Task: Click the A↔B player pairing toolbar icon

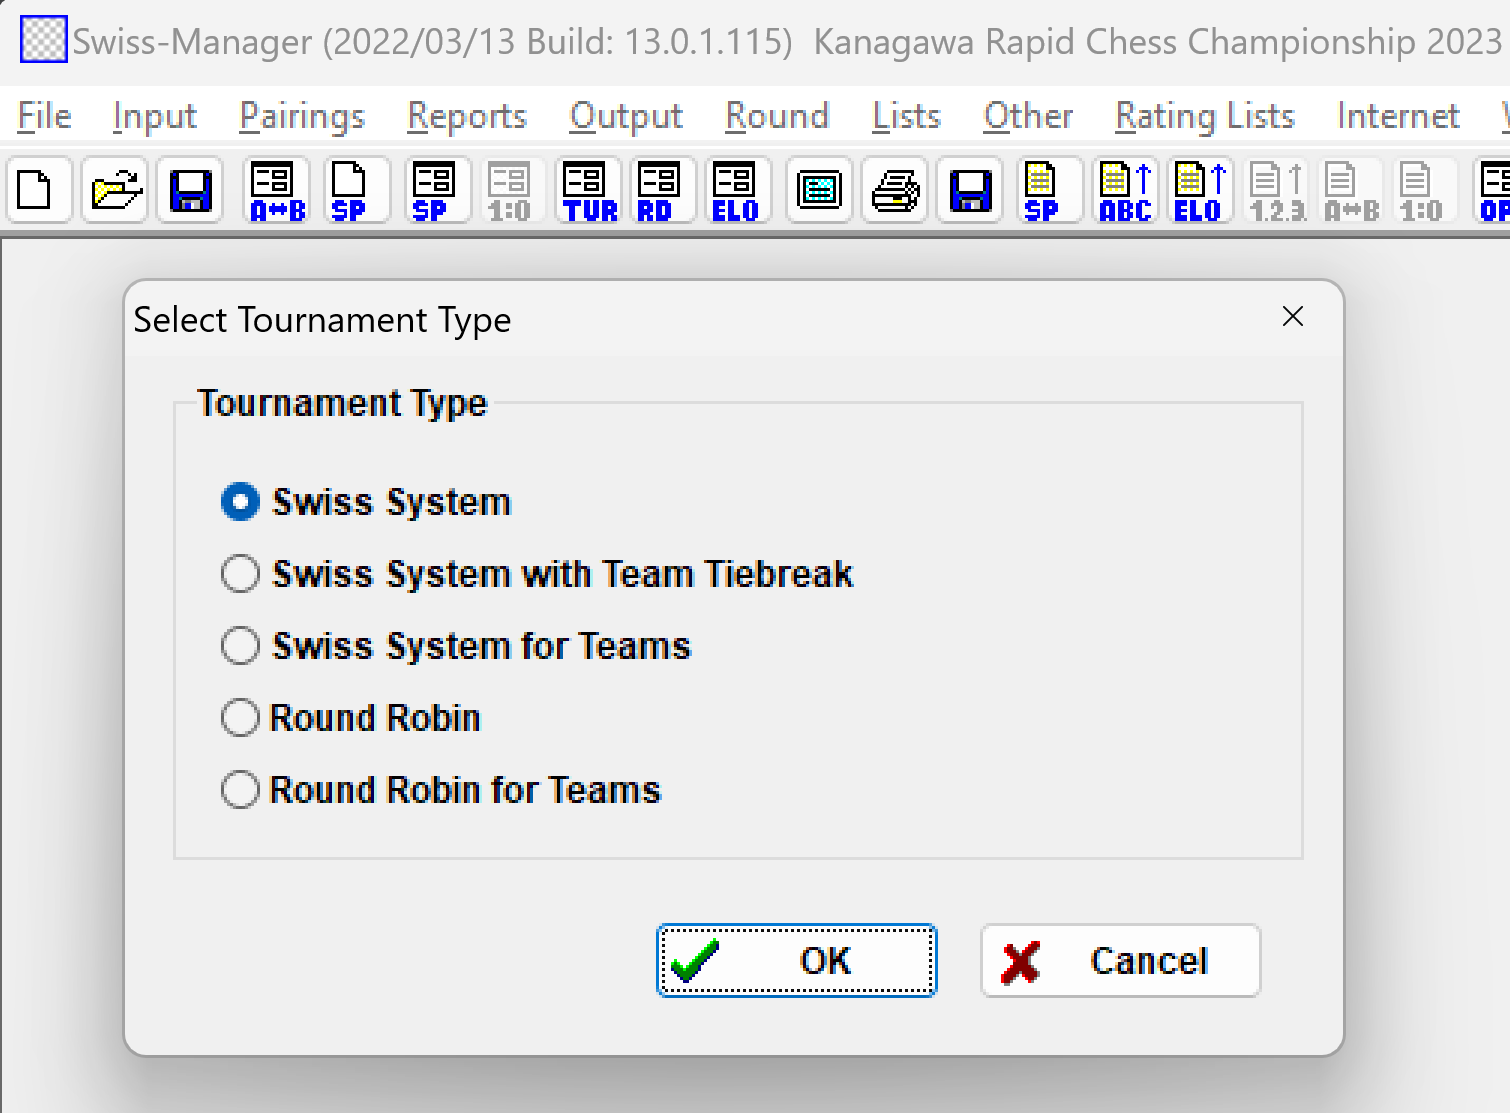Action: point(276,190)
